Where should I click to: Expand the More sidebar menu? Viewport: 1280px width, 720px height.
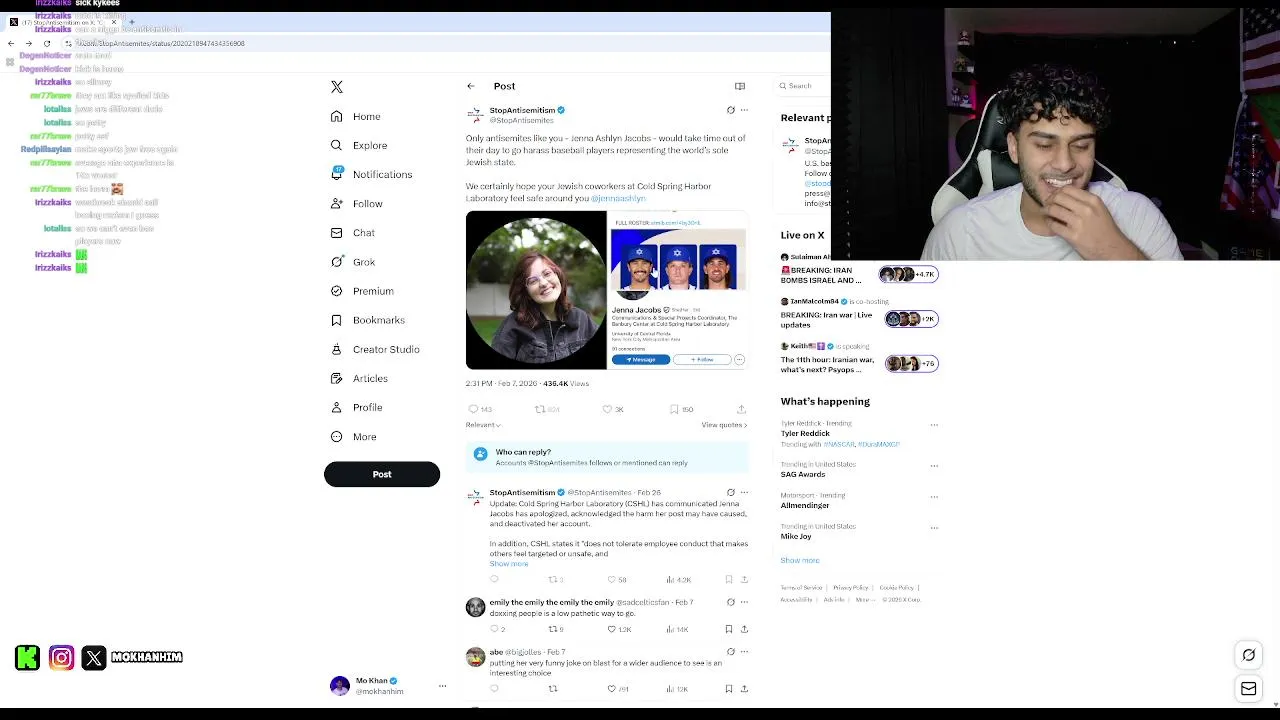tap(354, 437)
